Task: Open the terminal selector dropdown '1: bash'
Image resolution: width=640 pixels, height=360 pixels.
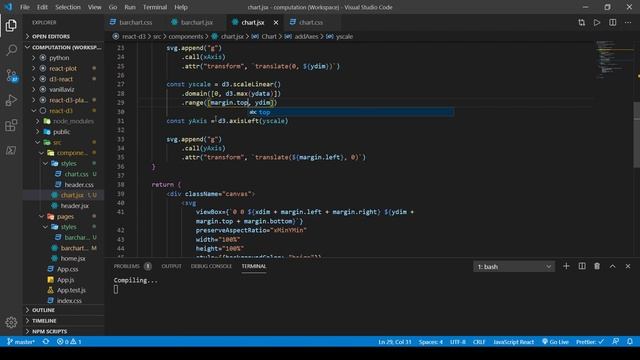Action: pos(514,267)
